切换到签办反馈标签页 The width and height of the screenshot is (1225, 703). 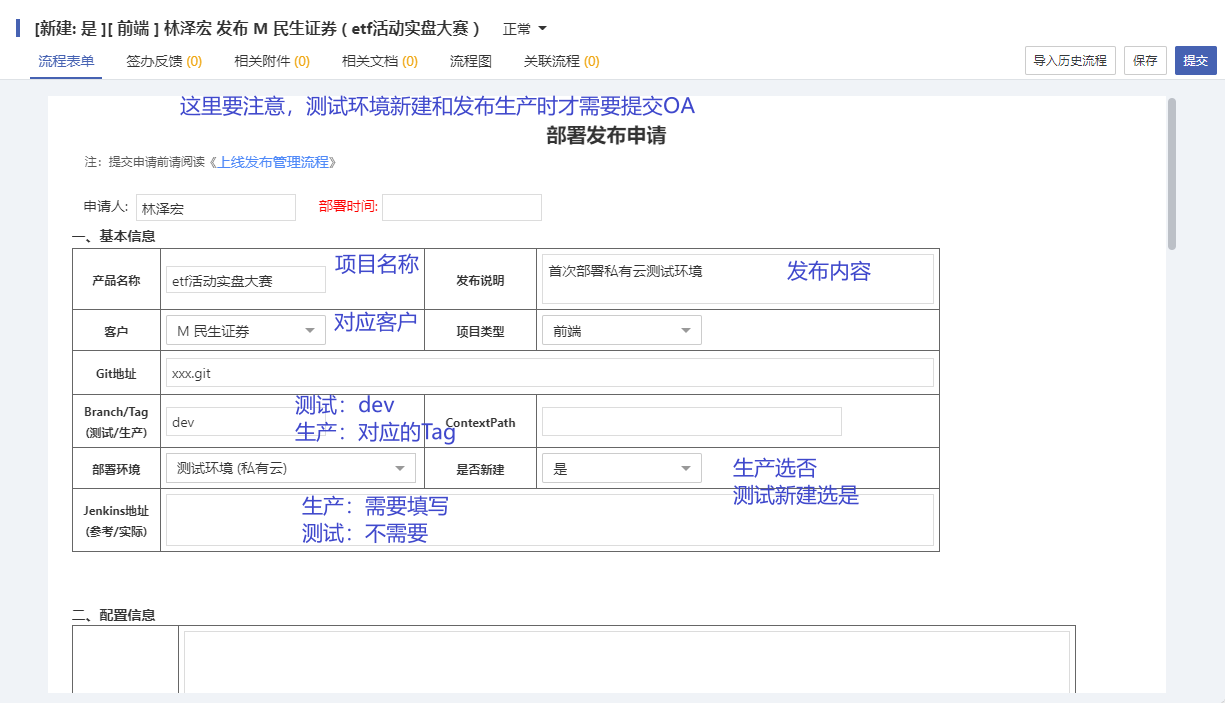(x=163, y=60)
